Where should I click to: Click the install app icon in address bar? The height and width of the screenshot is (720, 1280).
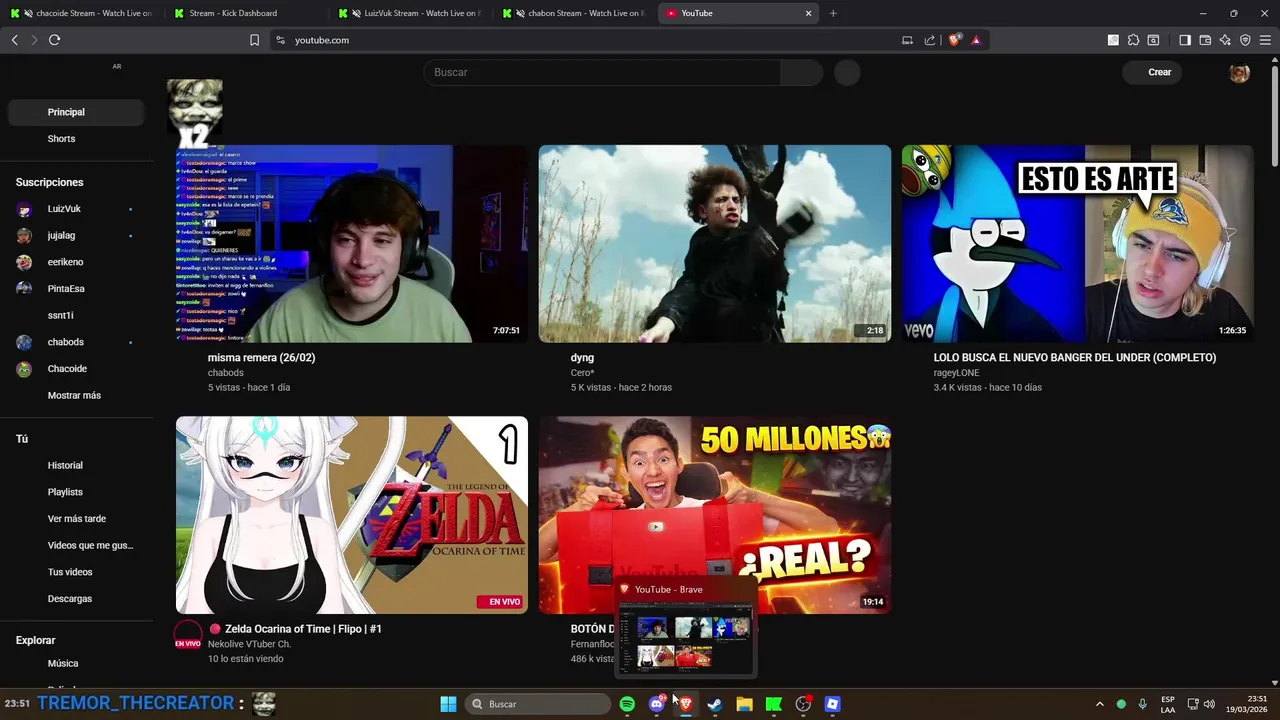pos(907,40)
